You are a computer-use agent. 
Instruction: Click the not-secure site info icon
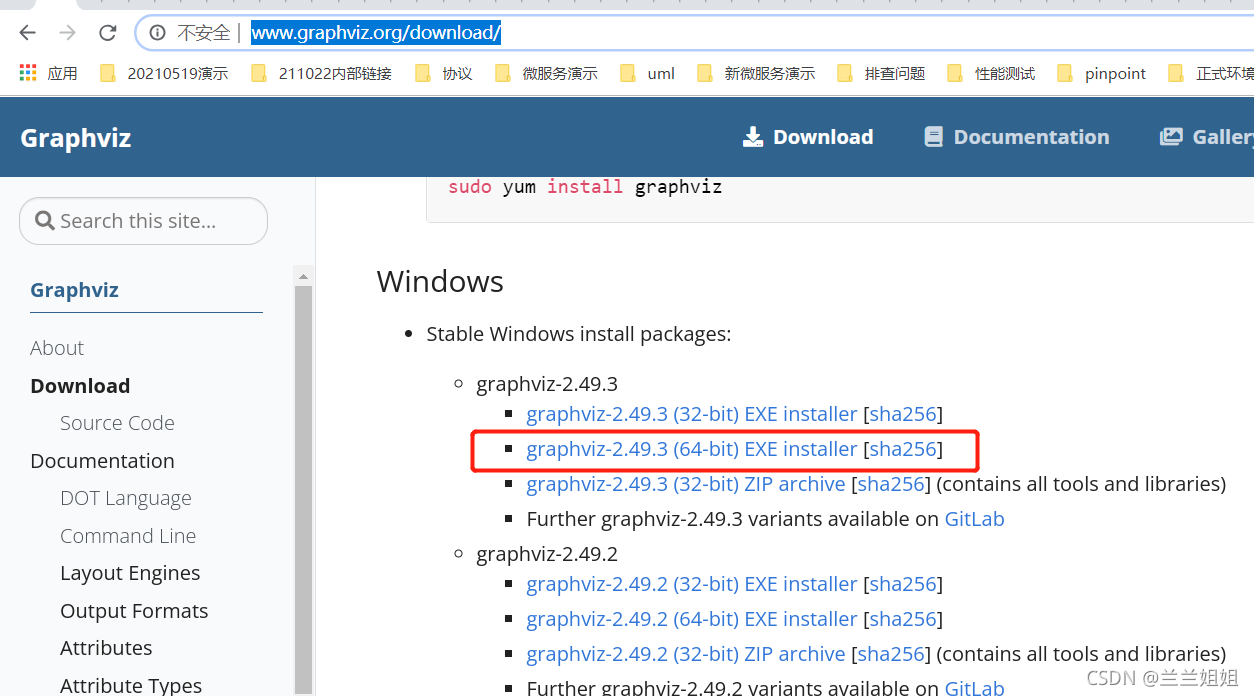[157, 33]
